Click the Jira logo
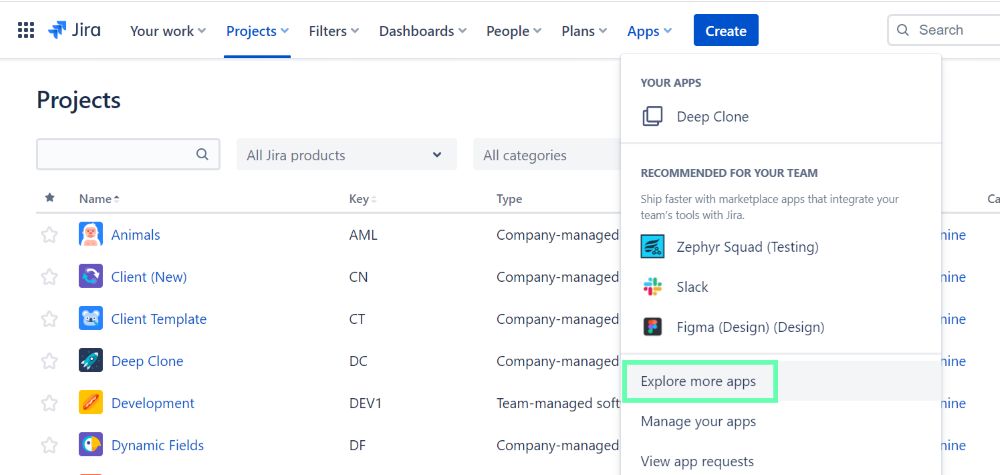This screenshot has height=475, width=1000. pos(74,30)
